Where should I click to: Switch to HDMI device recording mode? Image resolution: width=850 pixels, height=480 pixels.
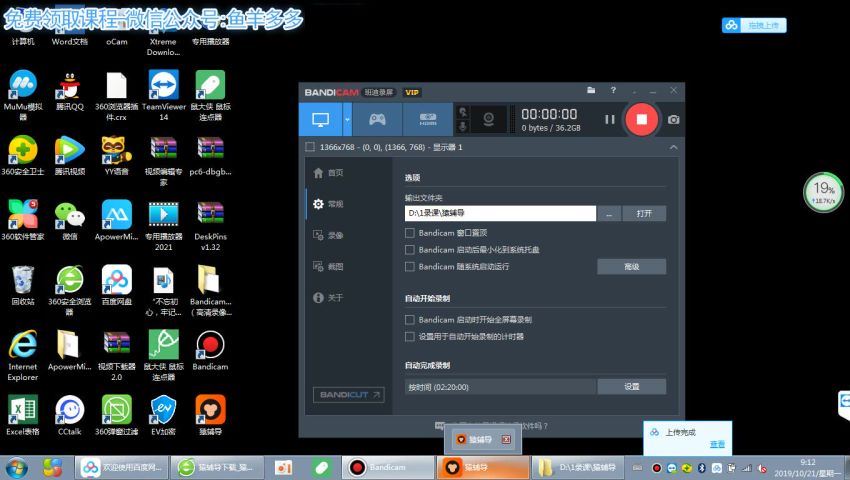[428, 119]
